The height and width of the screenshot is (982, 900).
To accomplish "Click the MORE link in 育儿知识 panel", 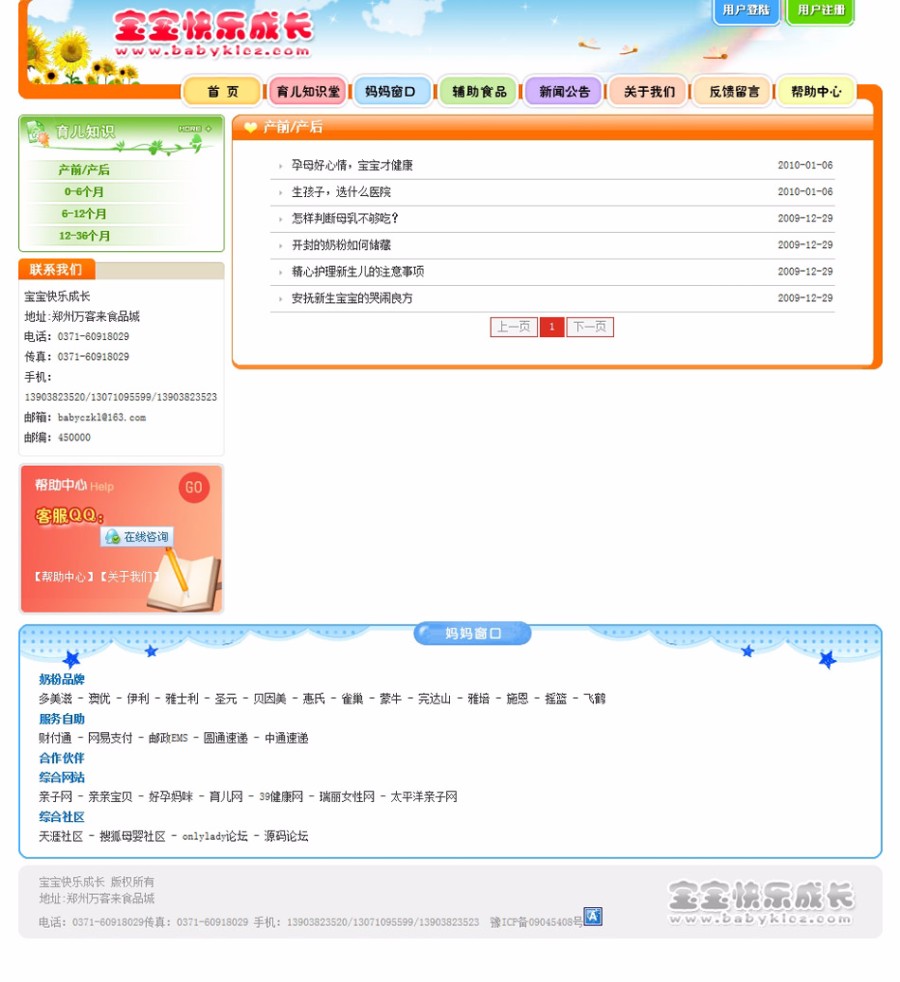I will tap(195, 128).
